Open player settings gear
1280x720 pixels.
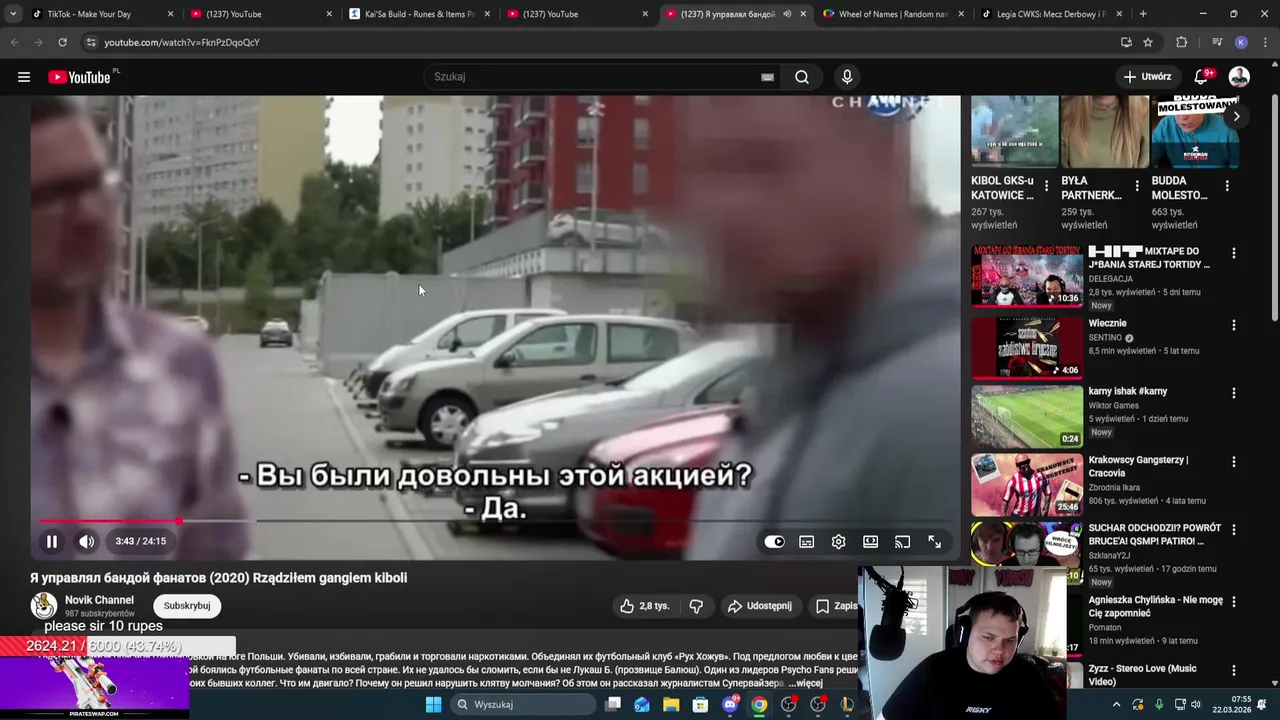pos(839,541)
